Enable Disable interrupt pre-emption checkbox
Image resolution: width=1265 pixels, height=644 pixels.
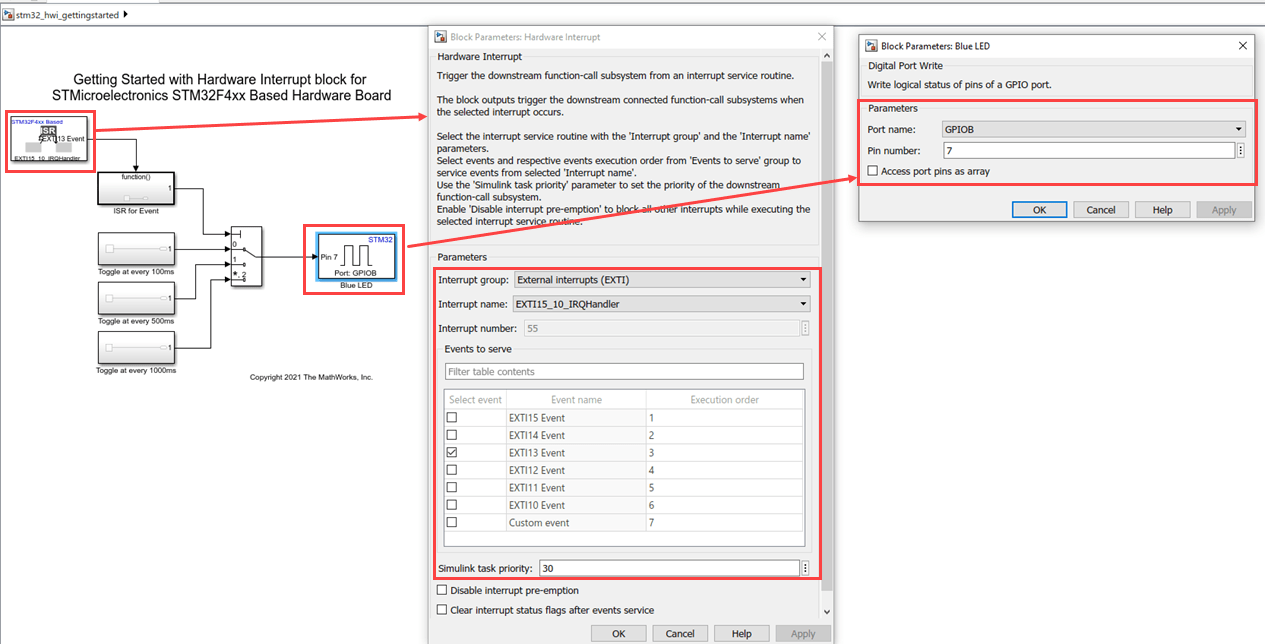click(x=443, y=590)
